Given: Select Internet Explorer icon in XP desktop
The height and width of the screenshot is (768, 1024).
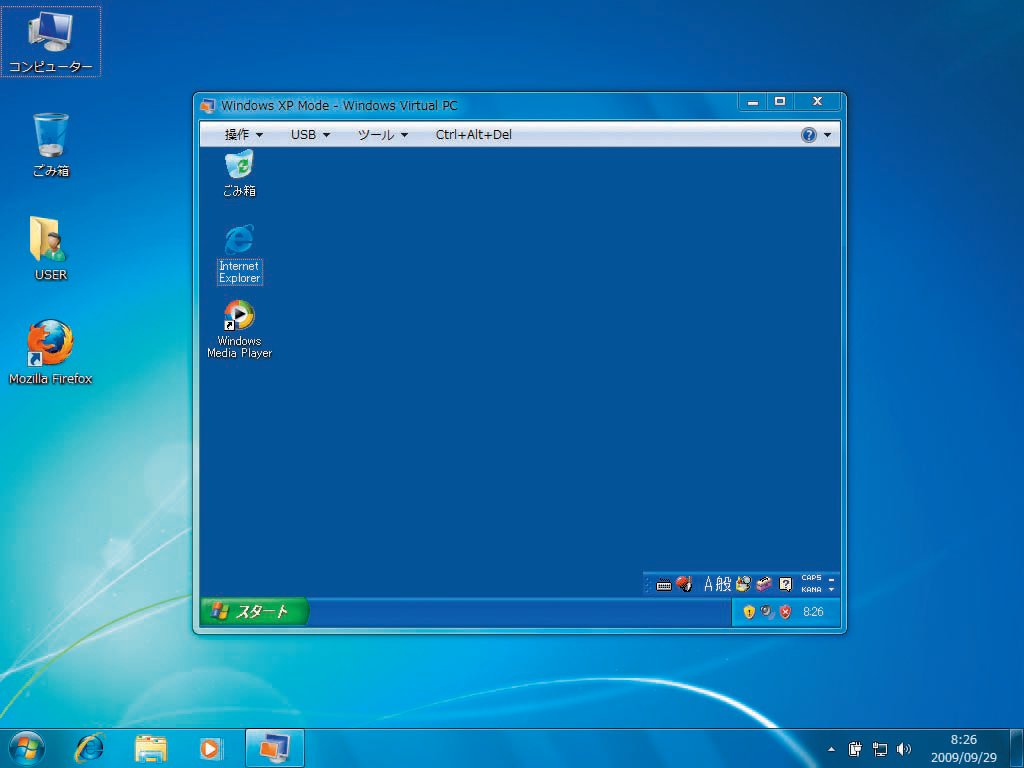Looking at the screenshot, I should [x=240, y=254].
